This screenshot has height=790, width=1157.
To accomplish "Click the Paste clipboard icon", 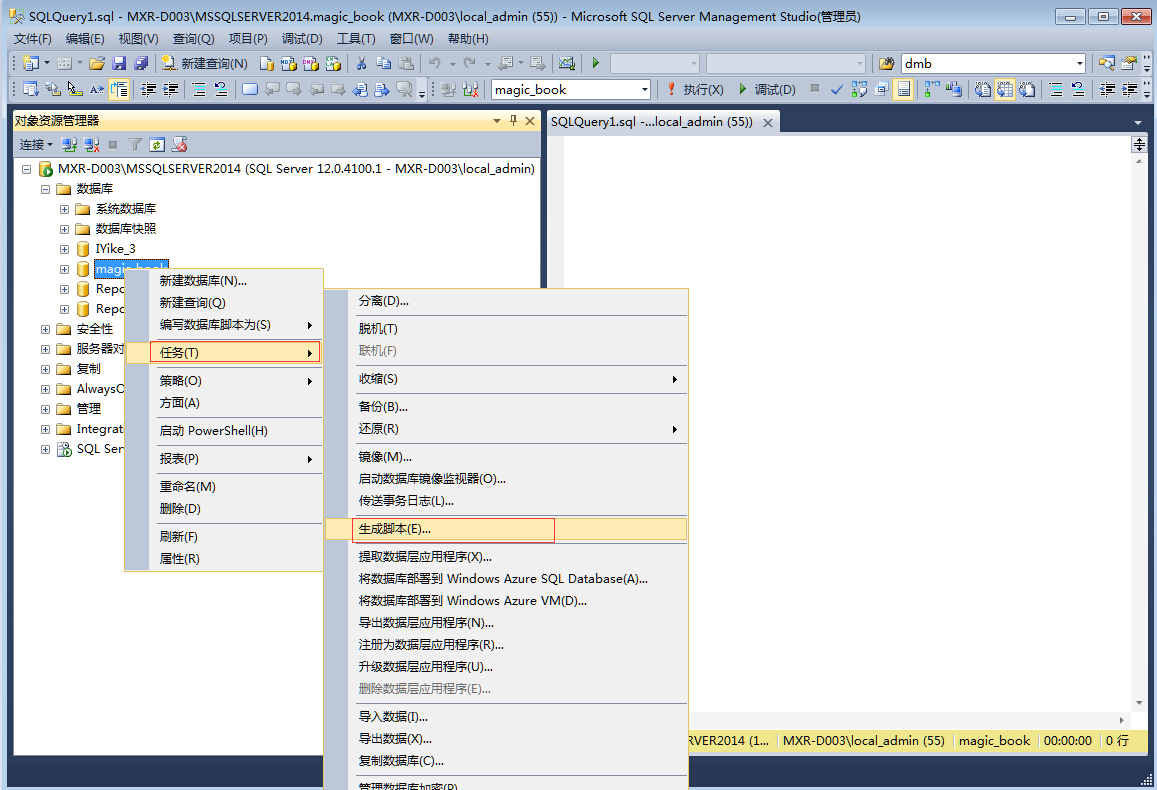I will pos(406,63).
